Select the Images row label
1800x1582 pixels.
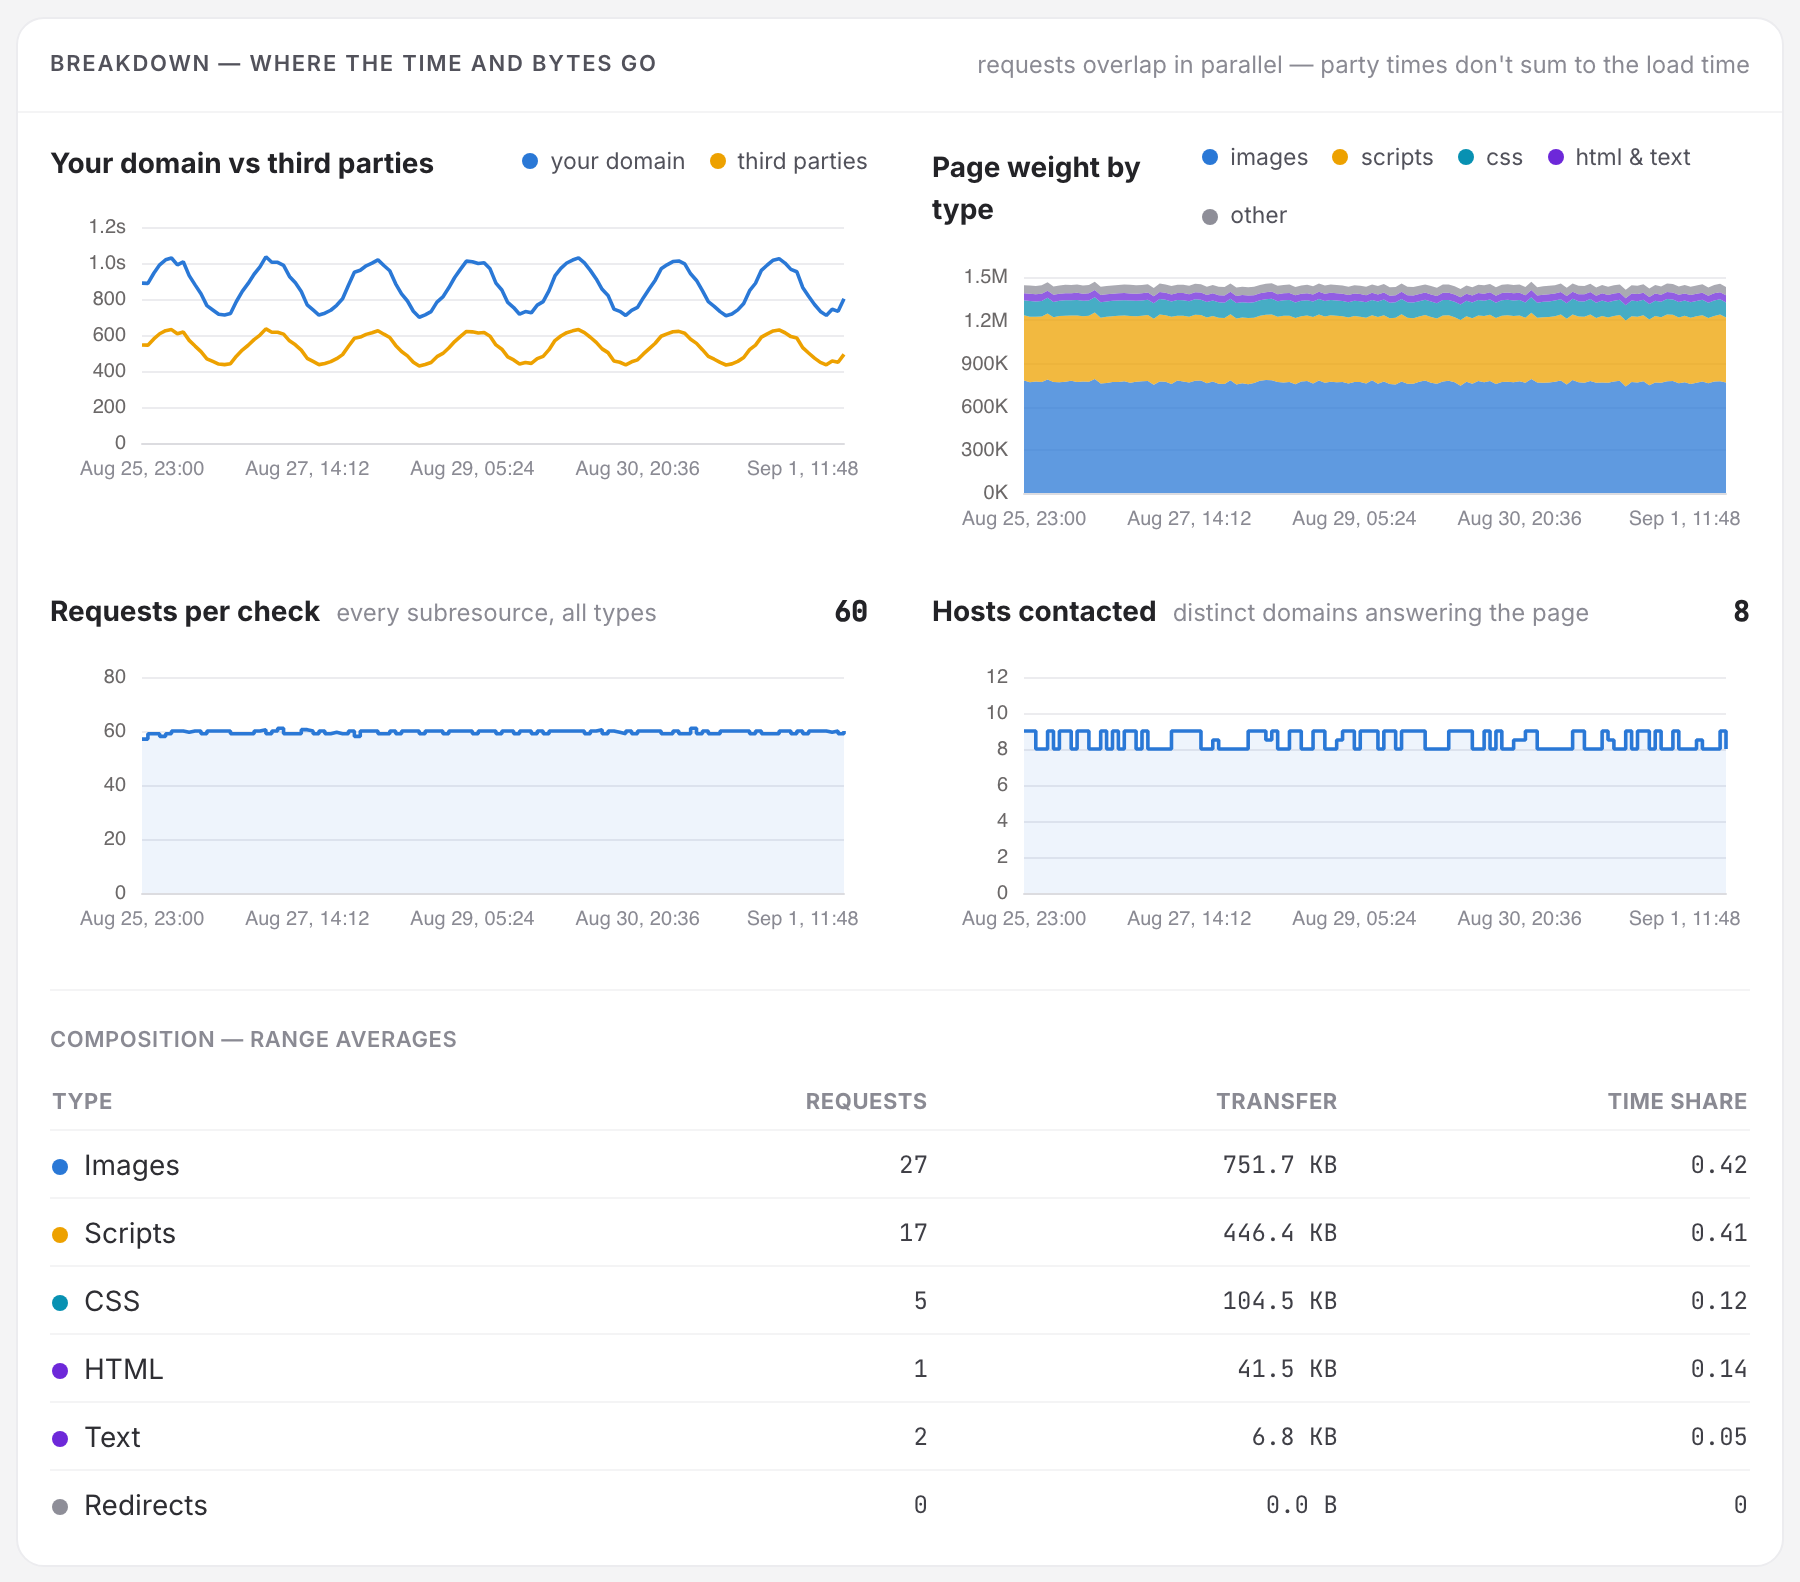point(132,1165)
